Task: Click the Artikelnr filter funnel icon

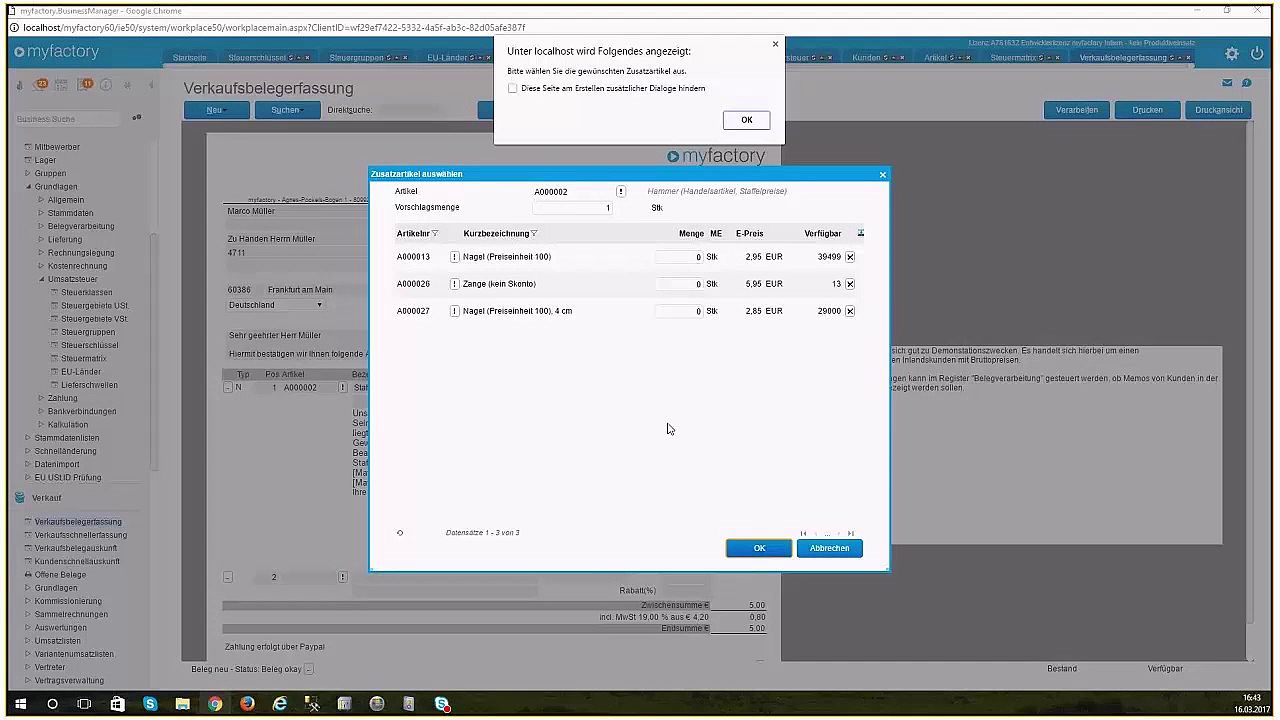Action: 435,234
